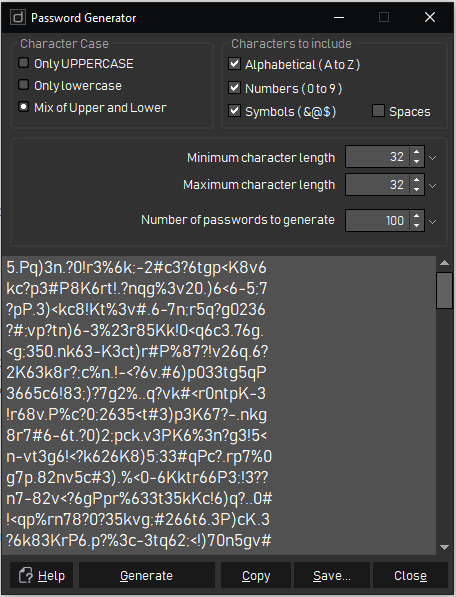The height and width of the screenshot is (597, 456).
Task: Increase minimum character length with up arrow
Action: coord(416,152)
